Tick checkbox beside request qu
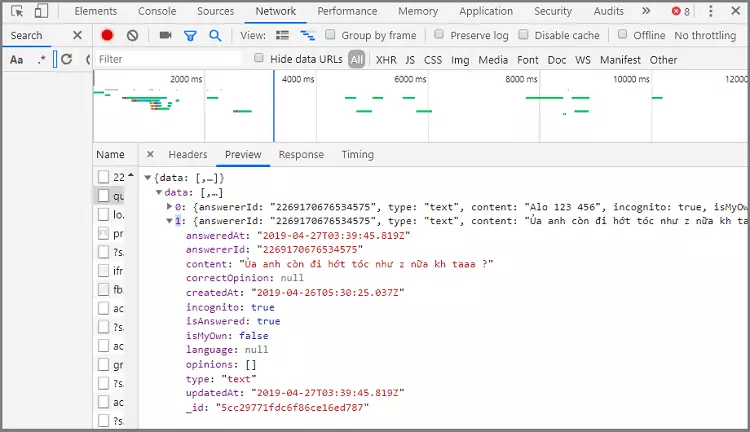Image resolution: width=750 pixels, height=432 pixels. click(x=103, y=196)
